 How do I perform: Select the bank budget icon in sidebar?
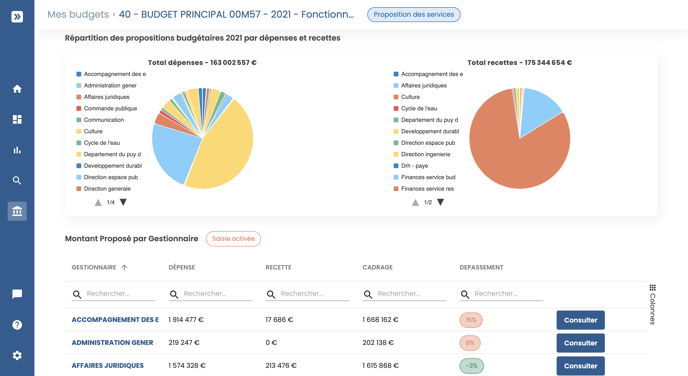pyautogui.click(x=17, y=211)
